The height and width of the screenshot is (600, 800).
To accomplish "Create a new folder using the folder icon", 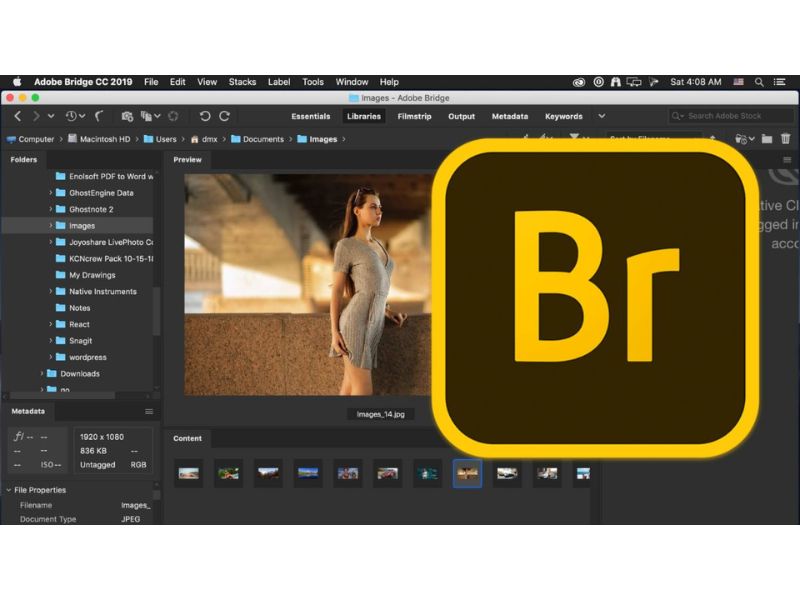I will [767, 138].
